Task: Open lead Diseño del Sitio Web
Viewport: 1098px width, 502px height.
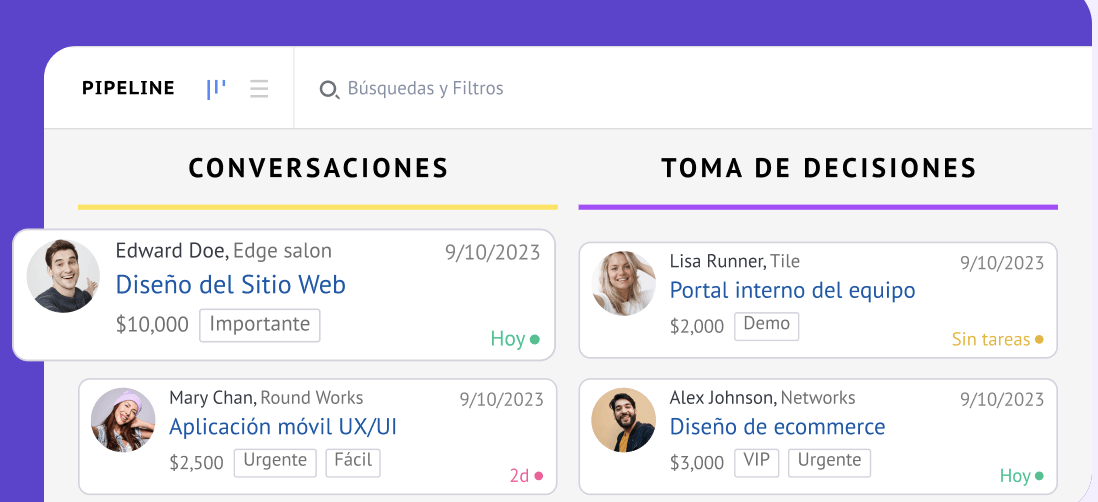Action: 230,285
